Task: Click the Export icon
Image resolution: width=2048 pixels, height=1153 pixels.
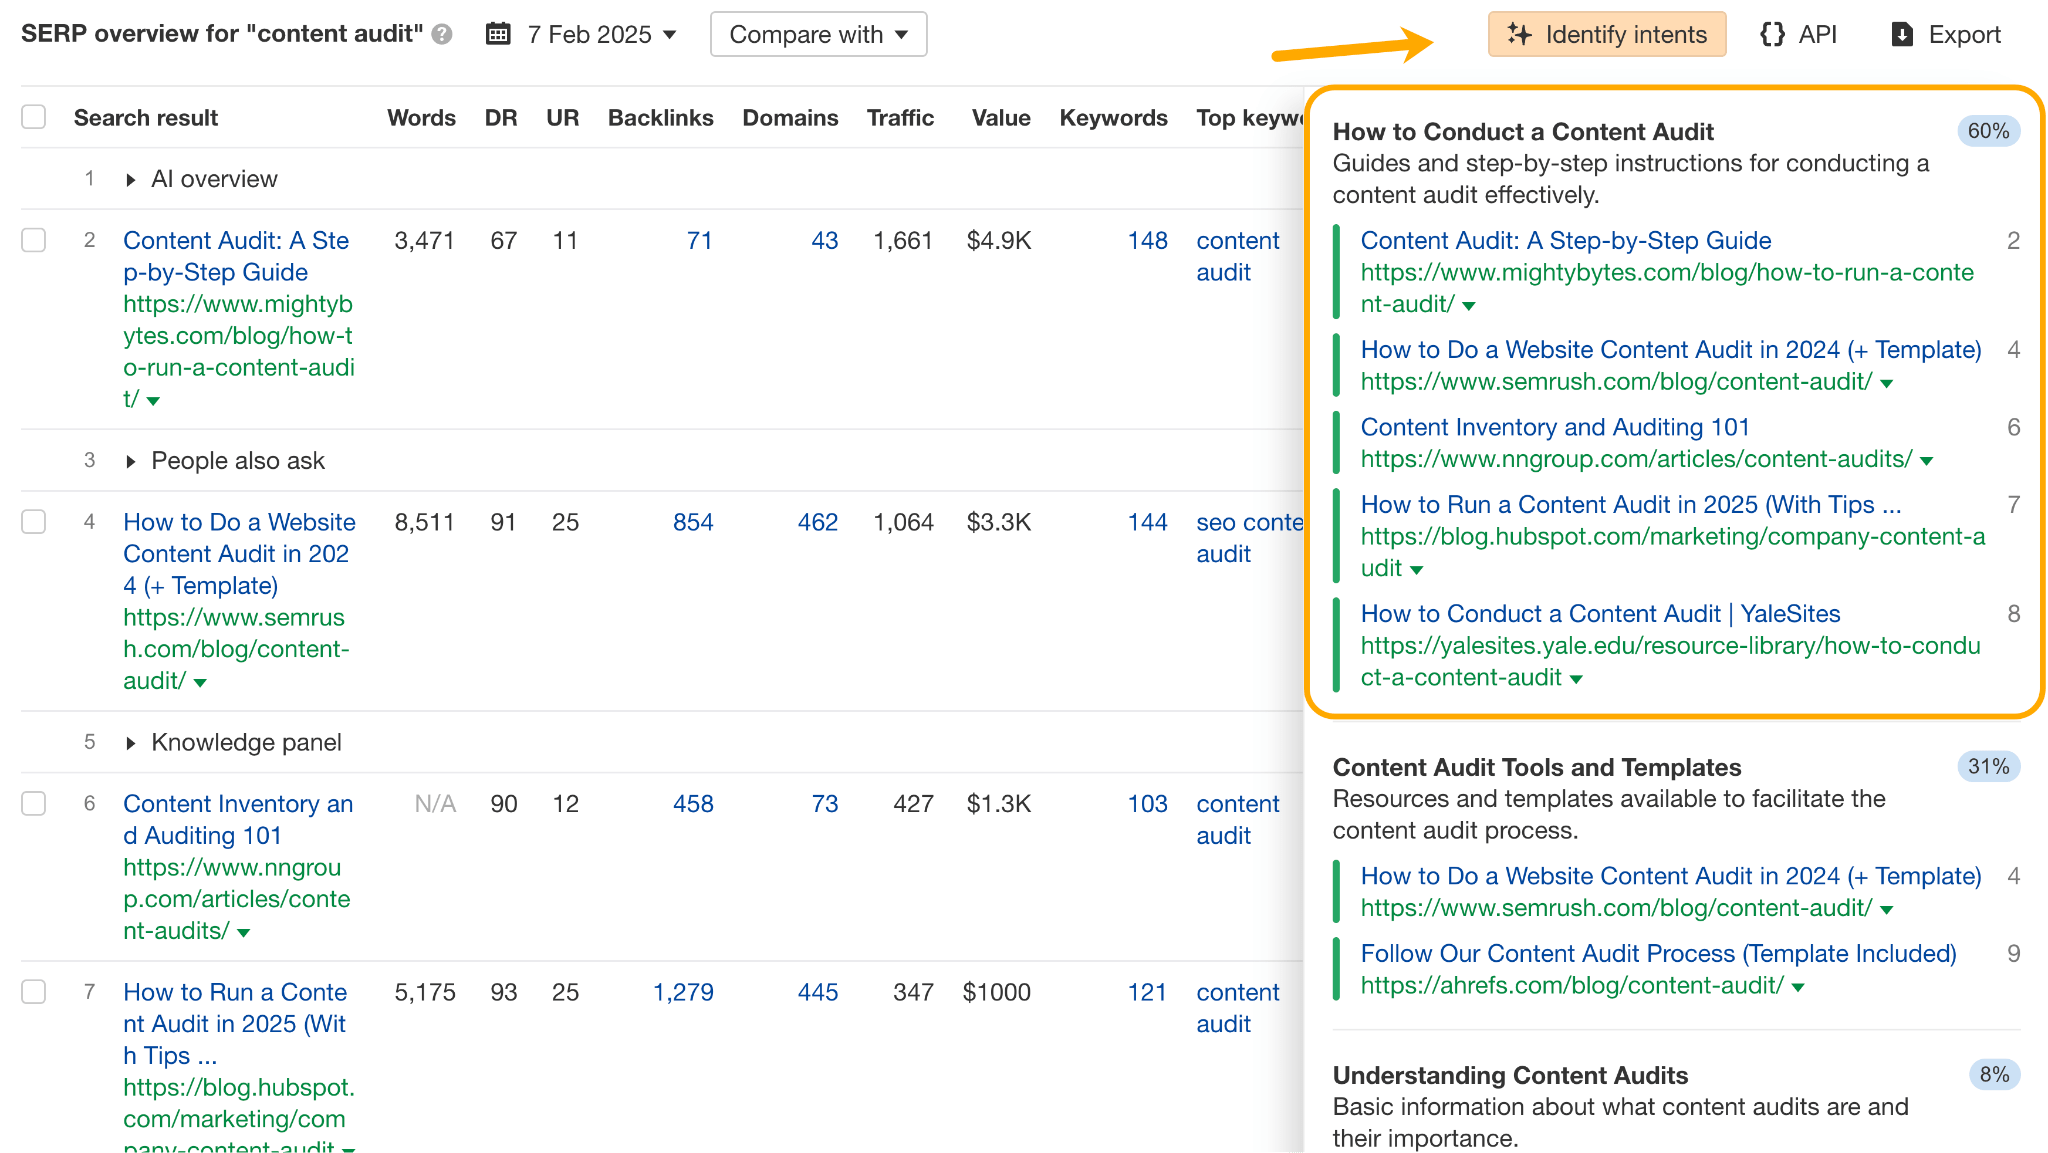Action: point(1902,33)
